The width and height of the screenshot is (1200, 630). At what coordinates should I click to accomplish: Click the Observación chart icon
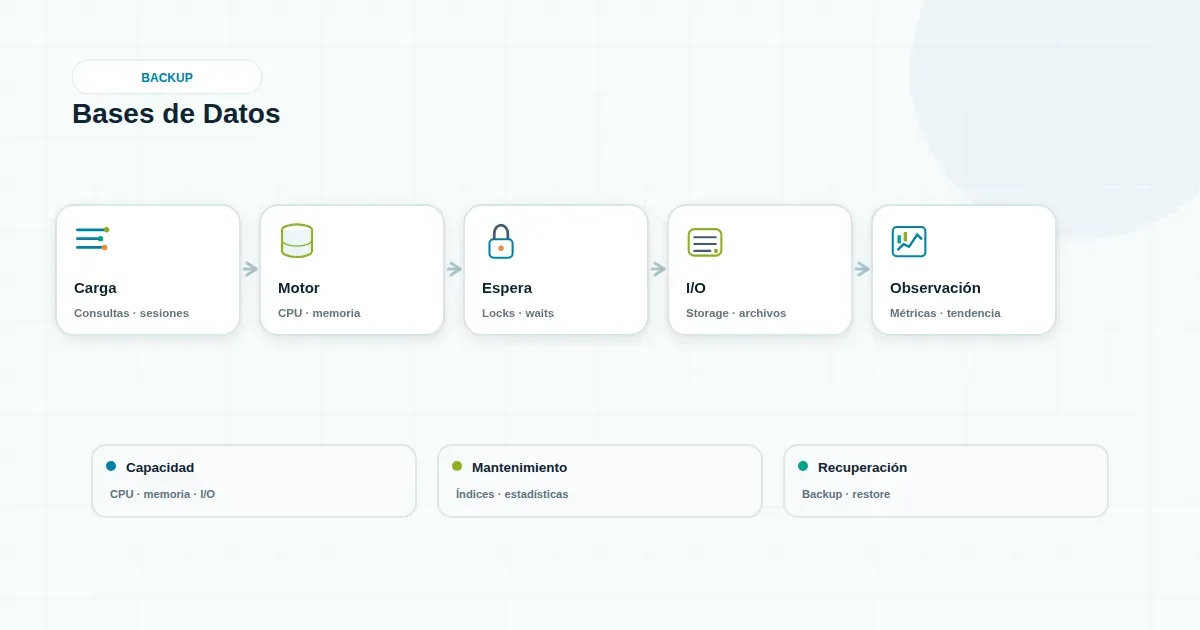pyautogui.click(x=908, y=240)
